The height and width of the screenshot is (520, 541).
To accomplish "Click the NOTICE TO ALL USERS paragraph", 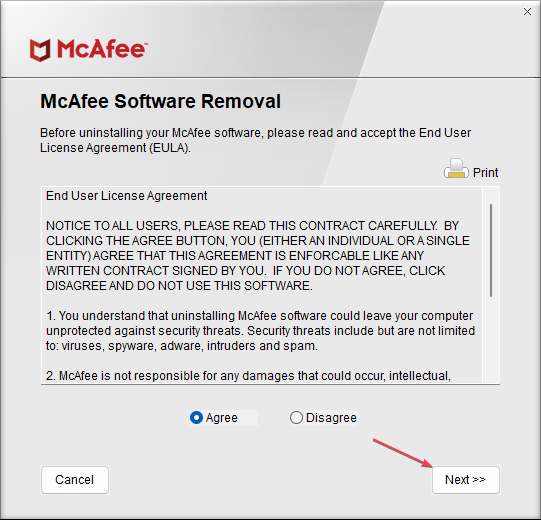I will tap(258, 256).
